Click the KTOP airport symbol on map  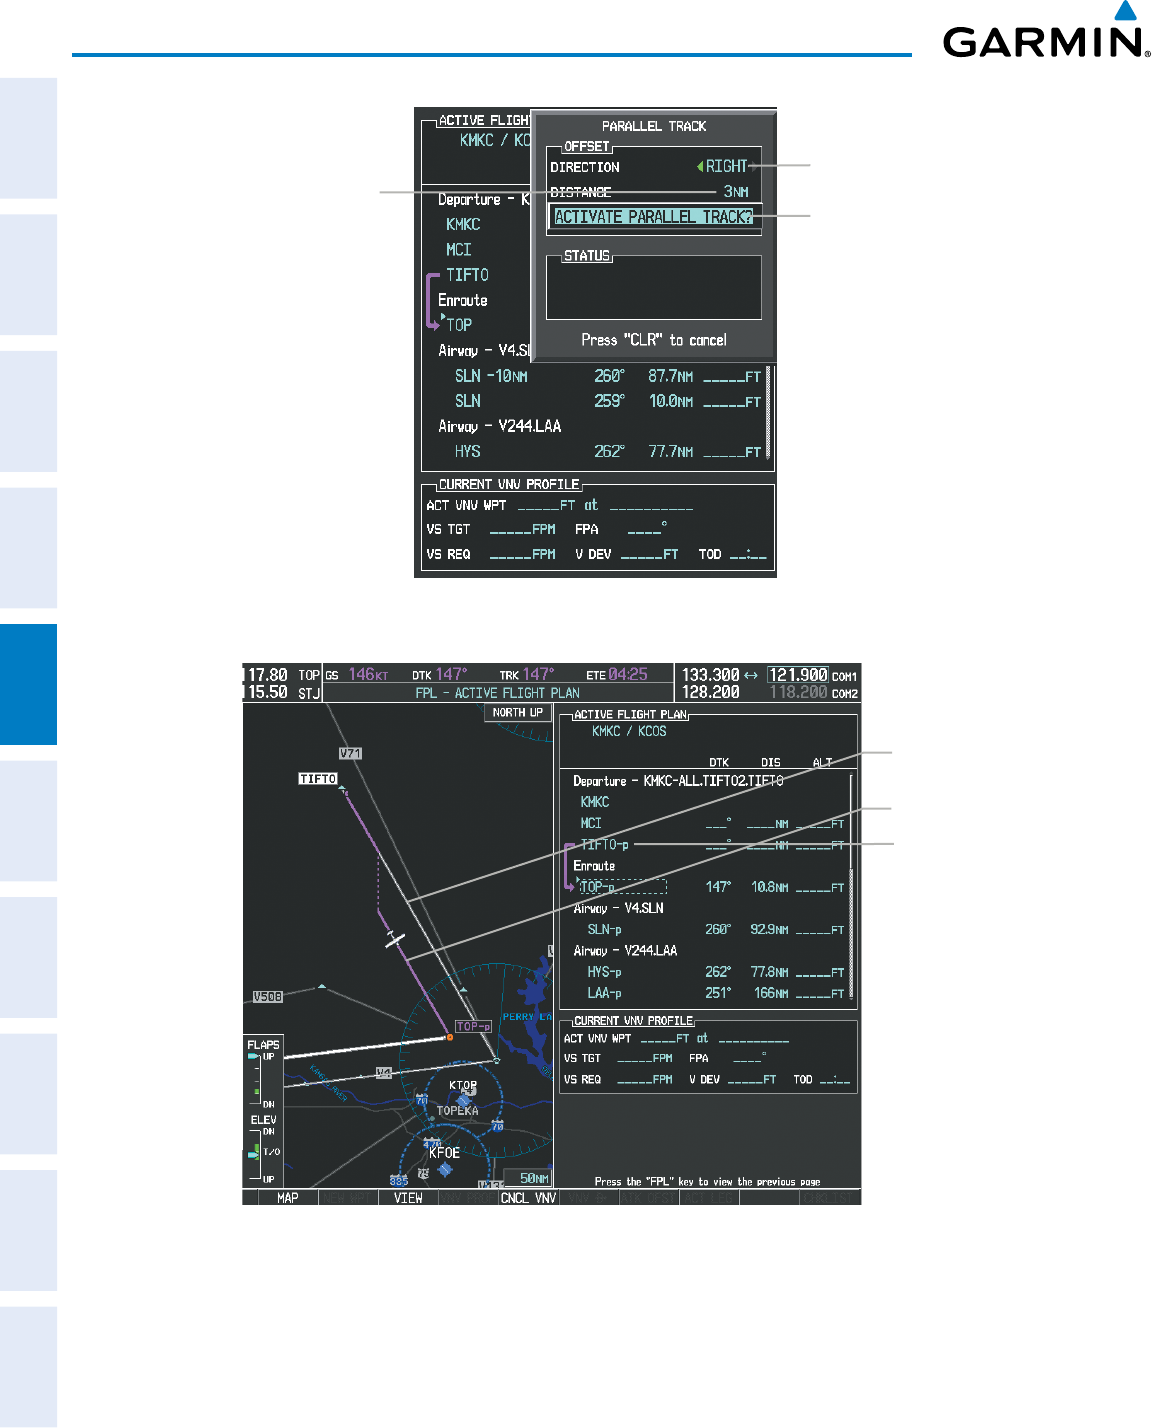point(463,1100)
